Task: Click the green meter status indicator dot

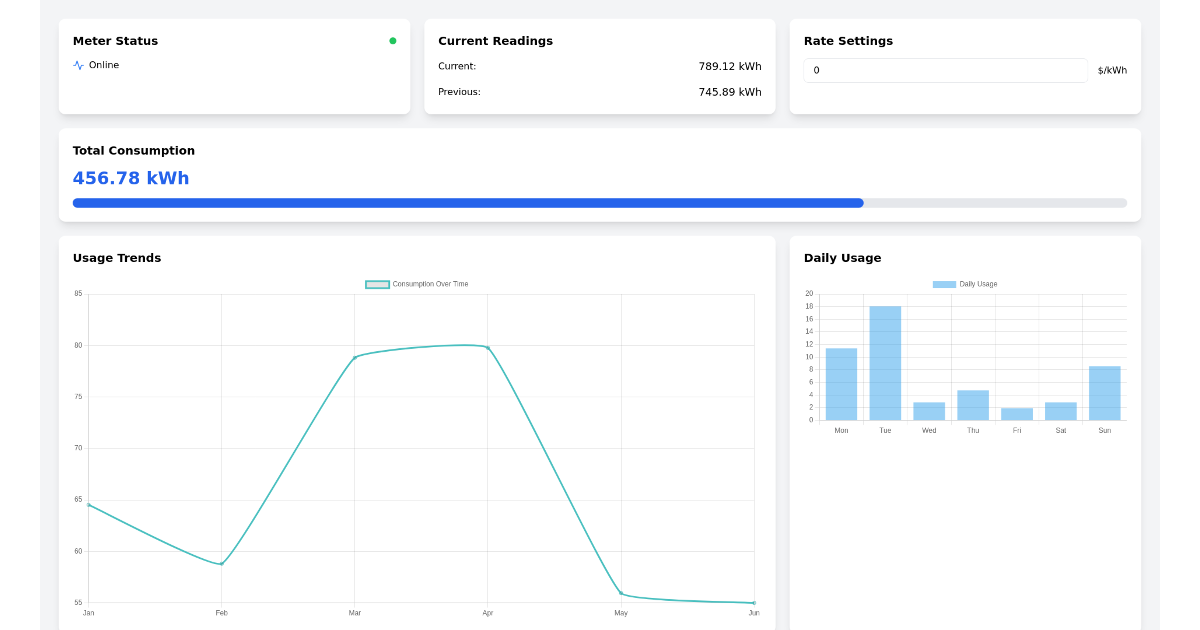Action: (393, 41)
